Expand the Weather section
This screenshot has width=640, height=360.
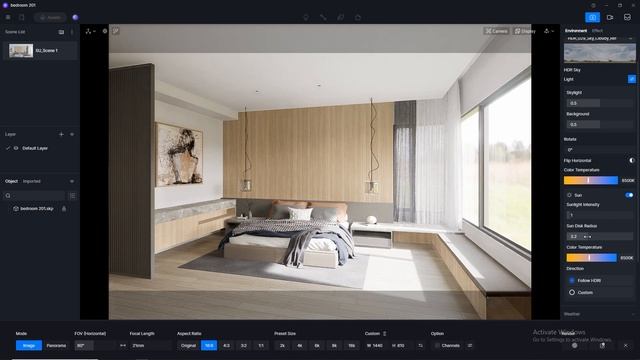(x=600, y=314)
